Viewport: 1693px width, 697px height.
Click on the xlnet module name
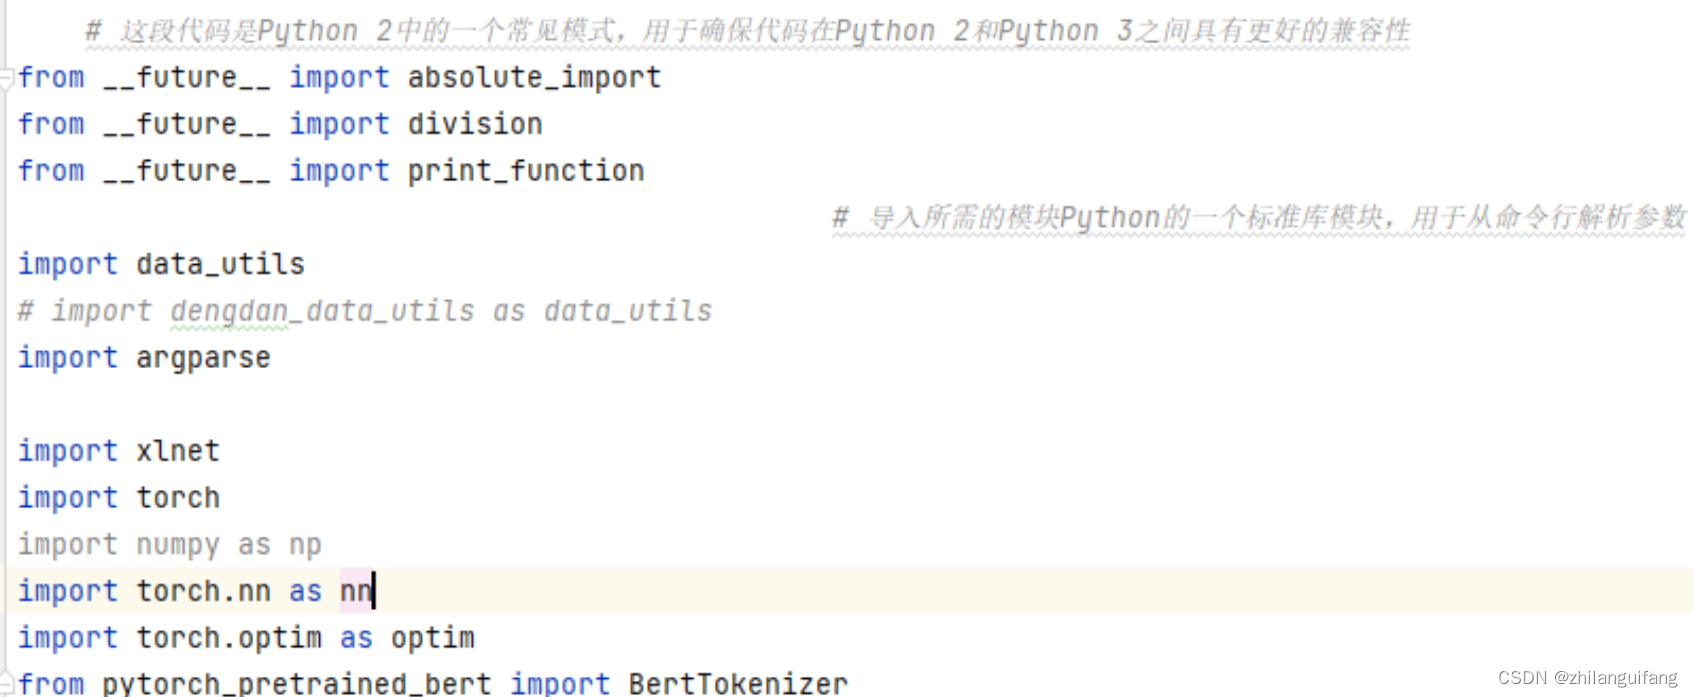(x=178, y=451)
